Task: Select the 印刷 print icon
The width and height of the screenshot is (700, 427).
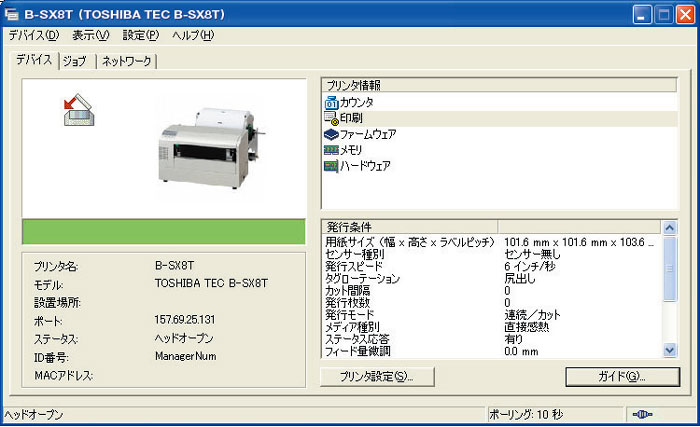Action: (x=331, y=118)
